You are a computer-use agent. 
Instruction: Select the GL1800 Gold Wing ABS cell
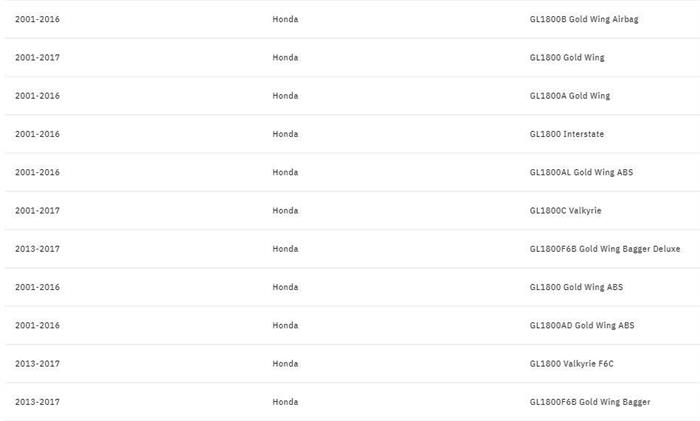[575, 287]
